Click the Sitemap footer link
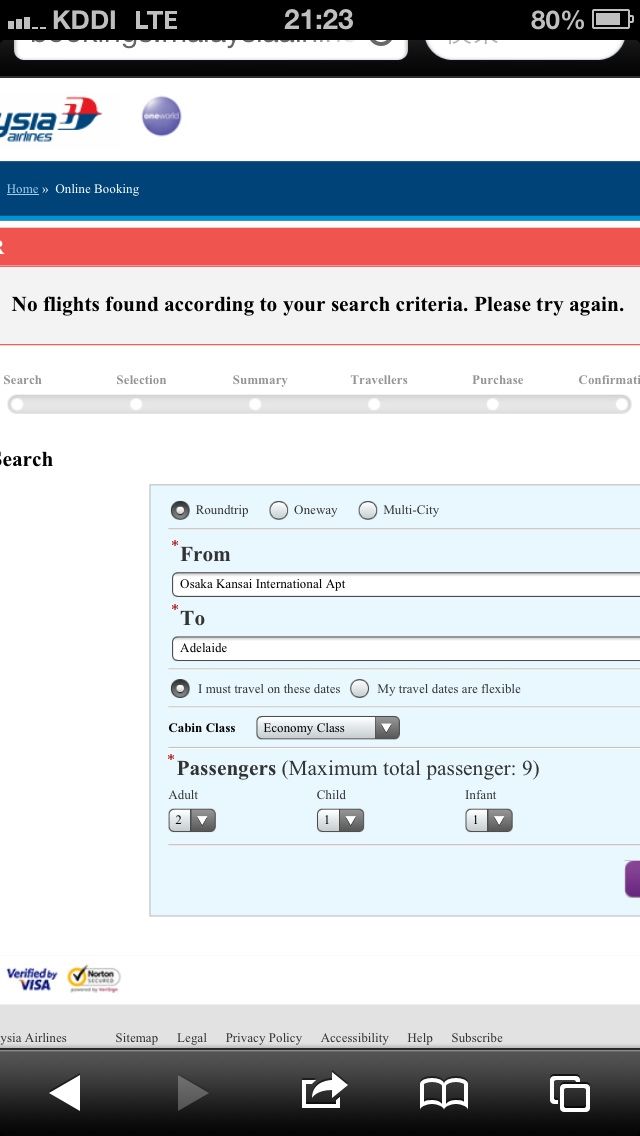The width and height of the screenshot is (640, 1136). 136,1037
